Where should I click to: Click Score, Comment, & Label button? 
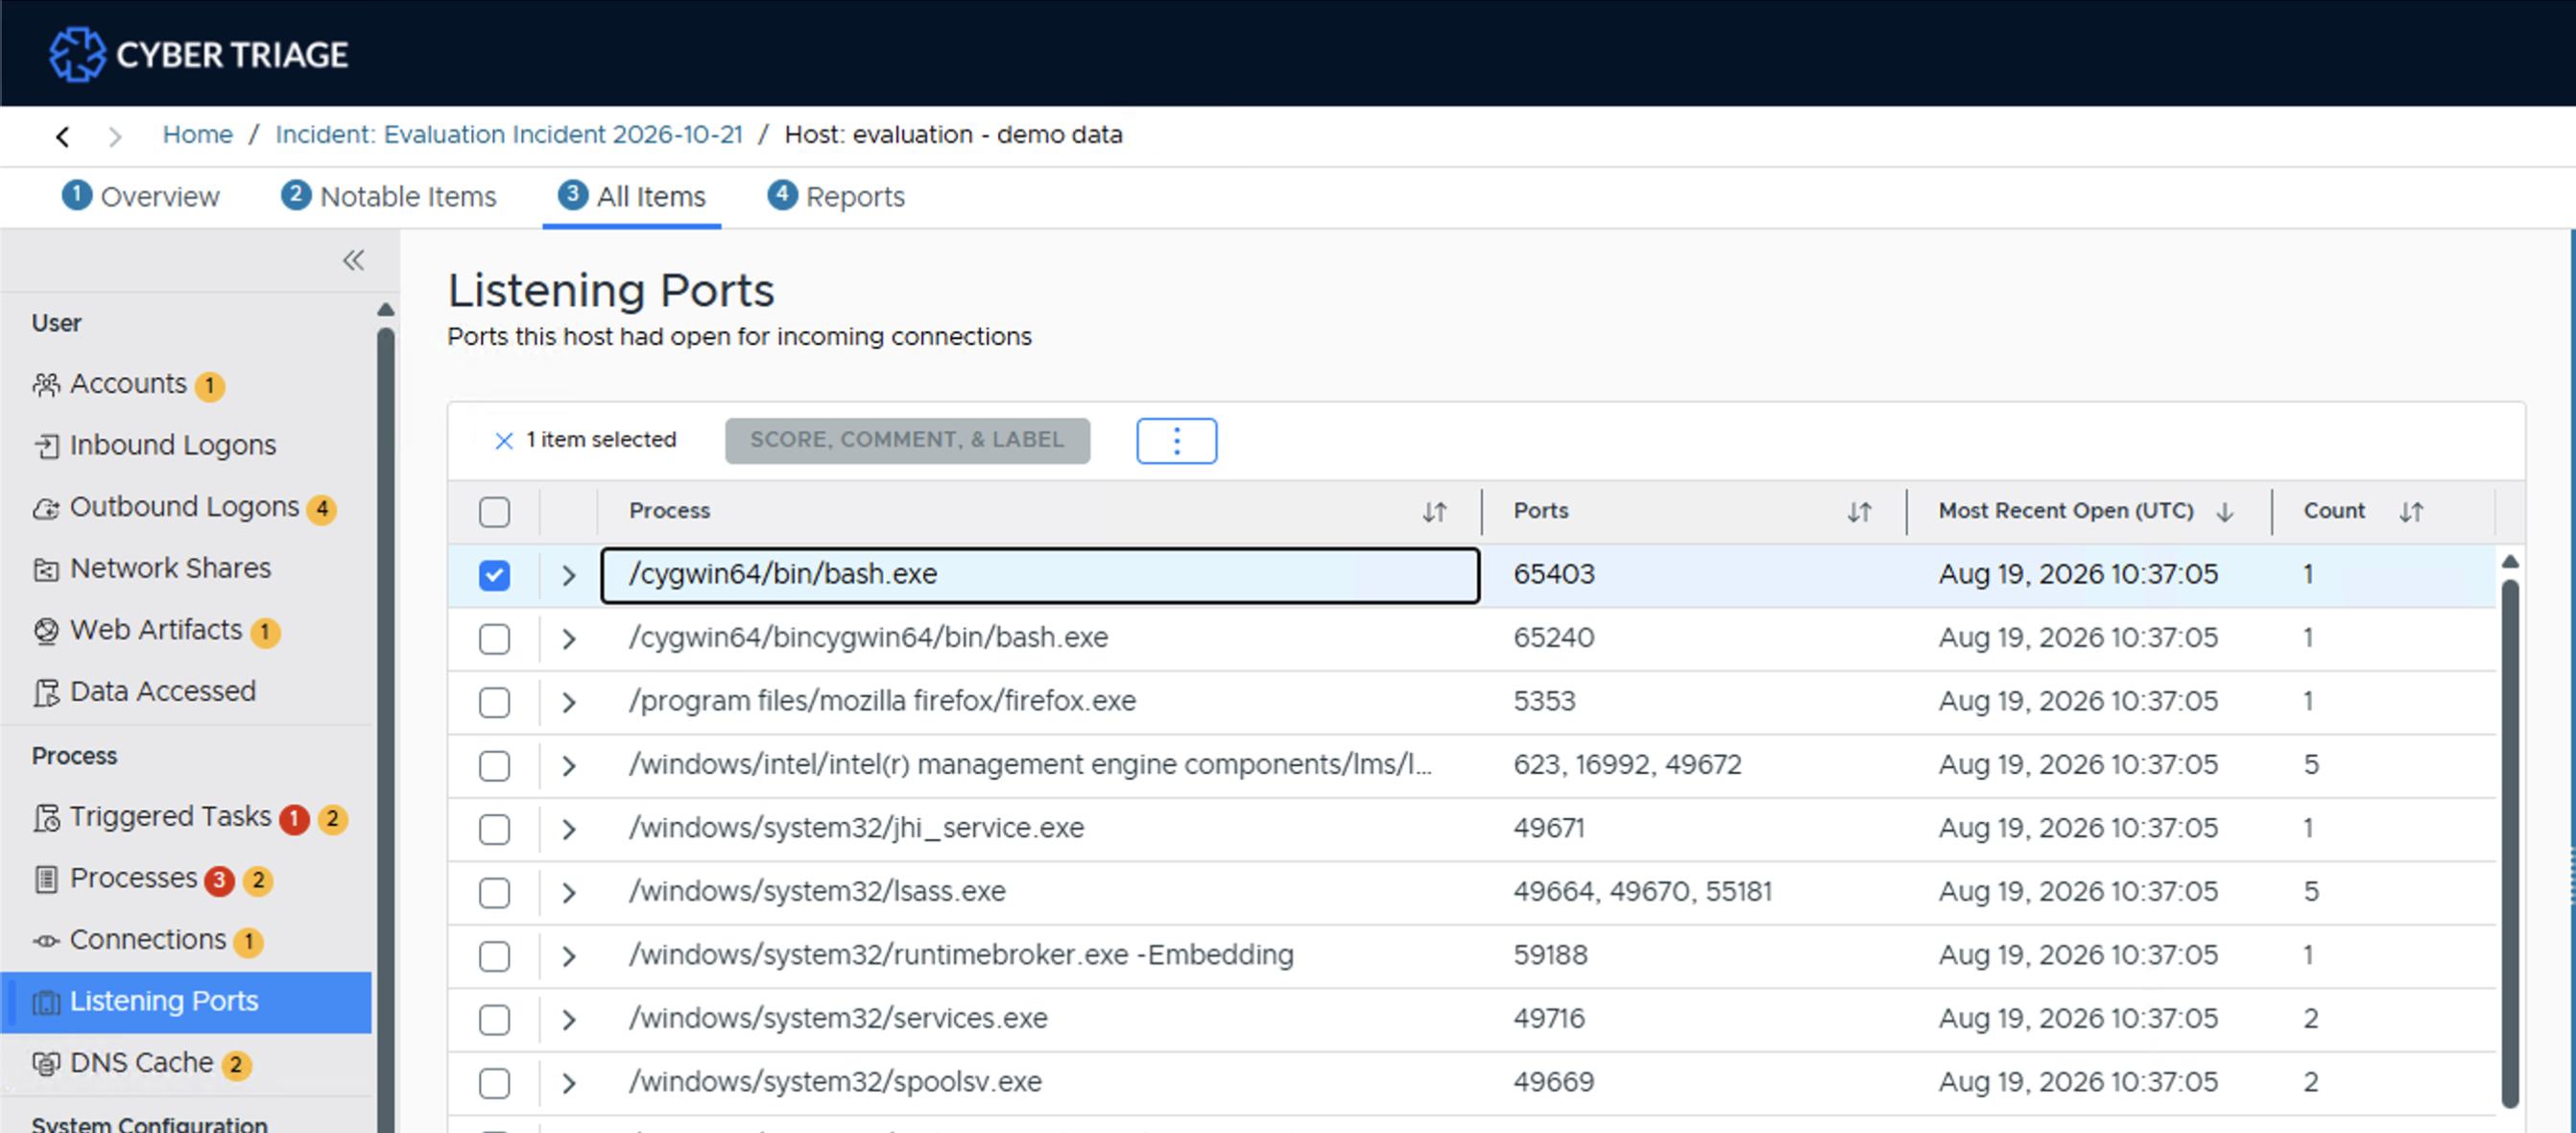[907, 440]
